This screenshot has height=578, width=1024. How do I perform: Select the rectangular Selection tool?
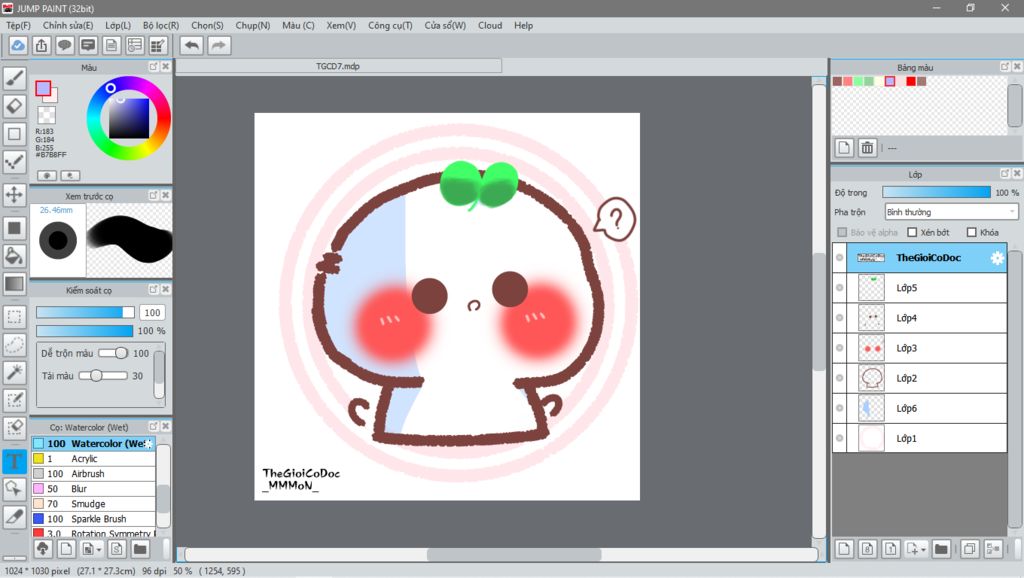point(14,317)
